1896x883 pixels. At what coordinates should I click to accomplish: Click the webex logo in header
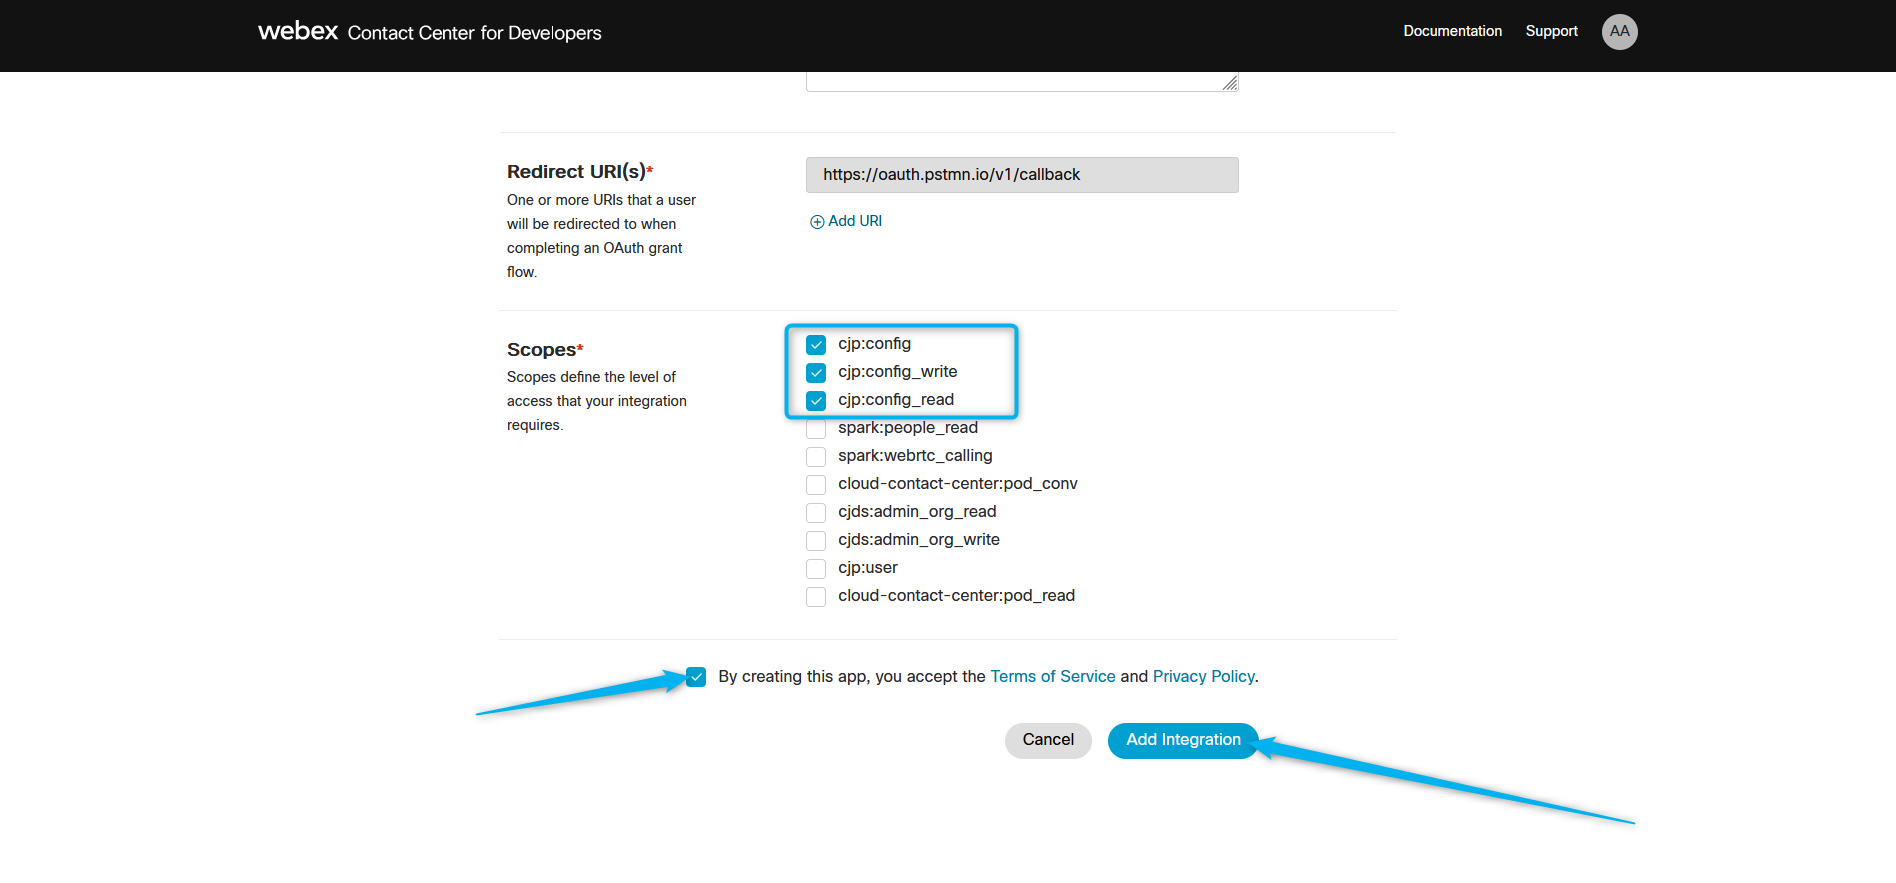[298, 31]
